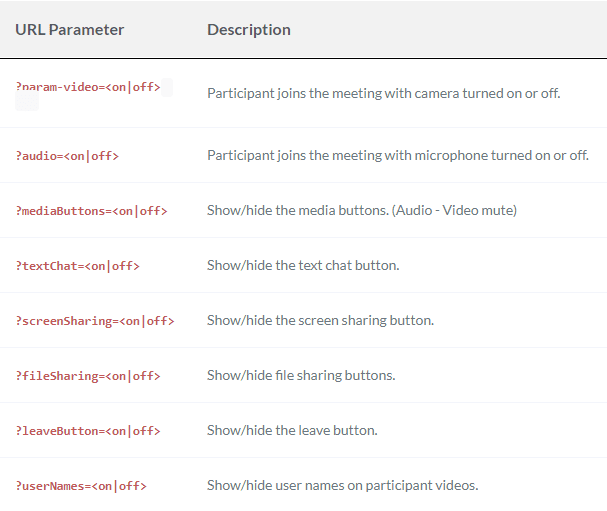607x511 pixels.
Task: Click the ?userNames=<on|off> parameter
Action: [81, 486]
